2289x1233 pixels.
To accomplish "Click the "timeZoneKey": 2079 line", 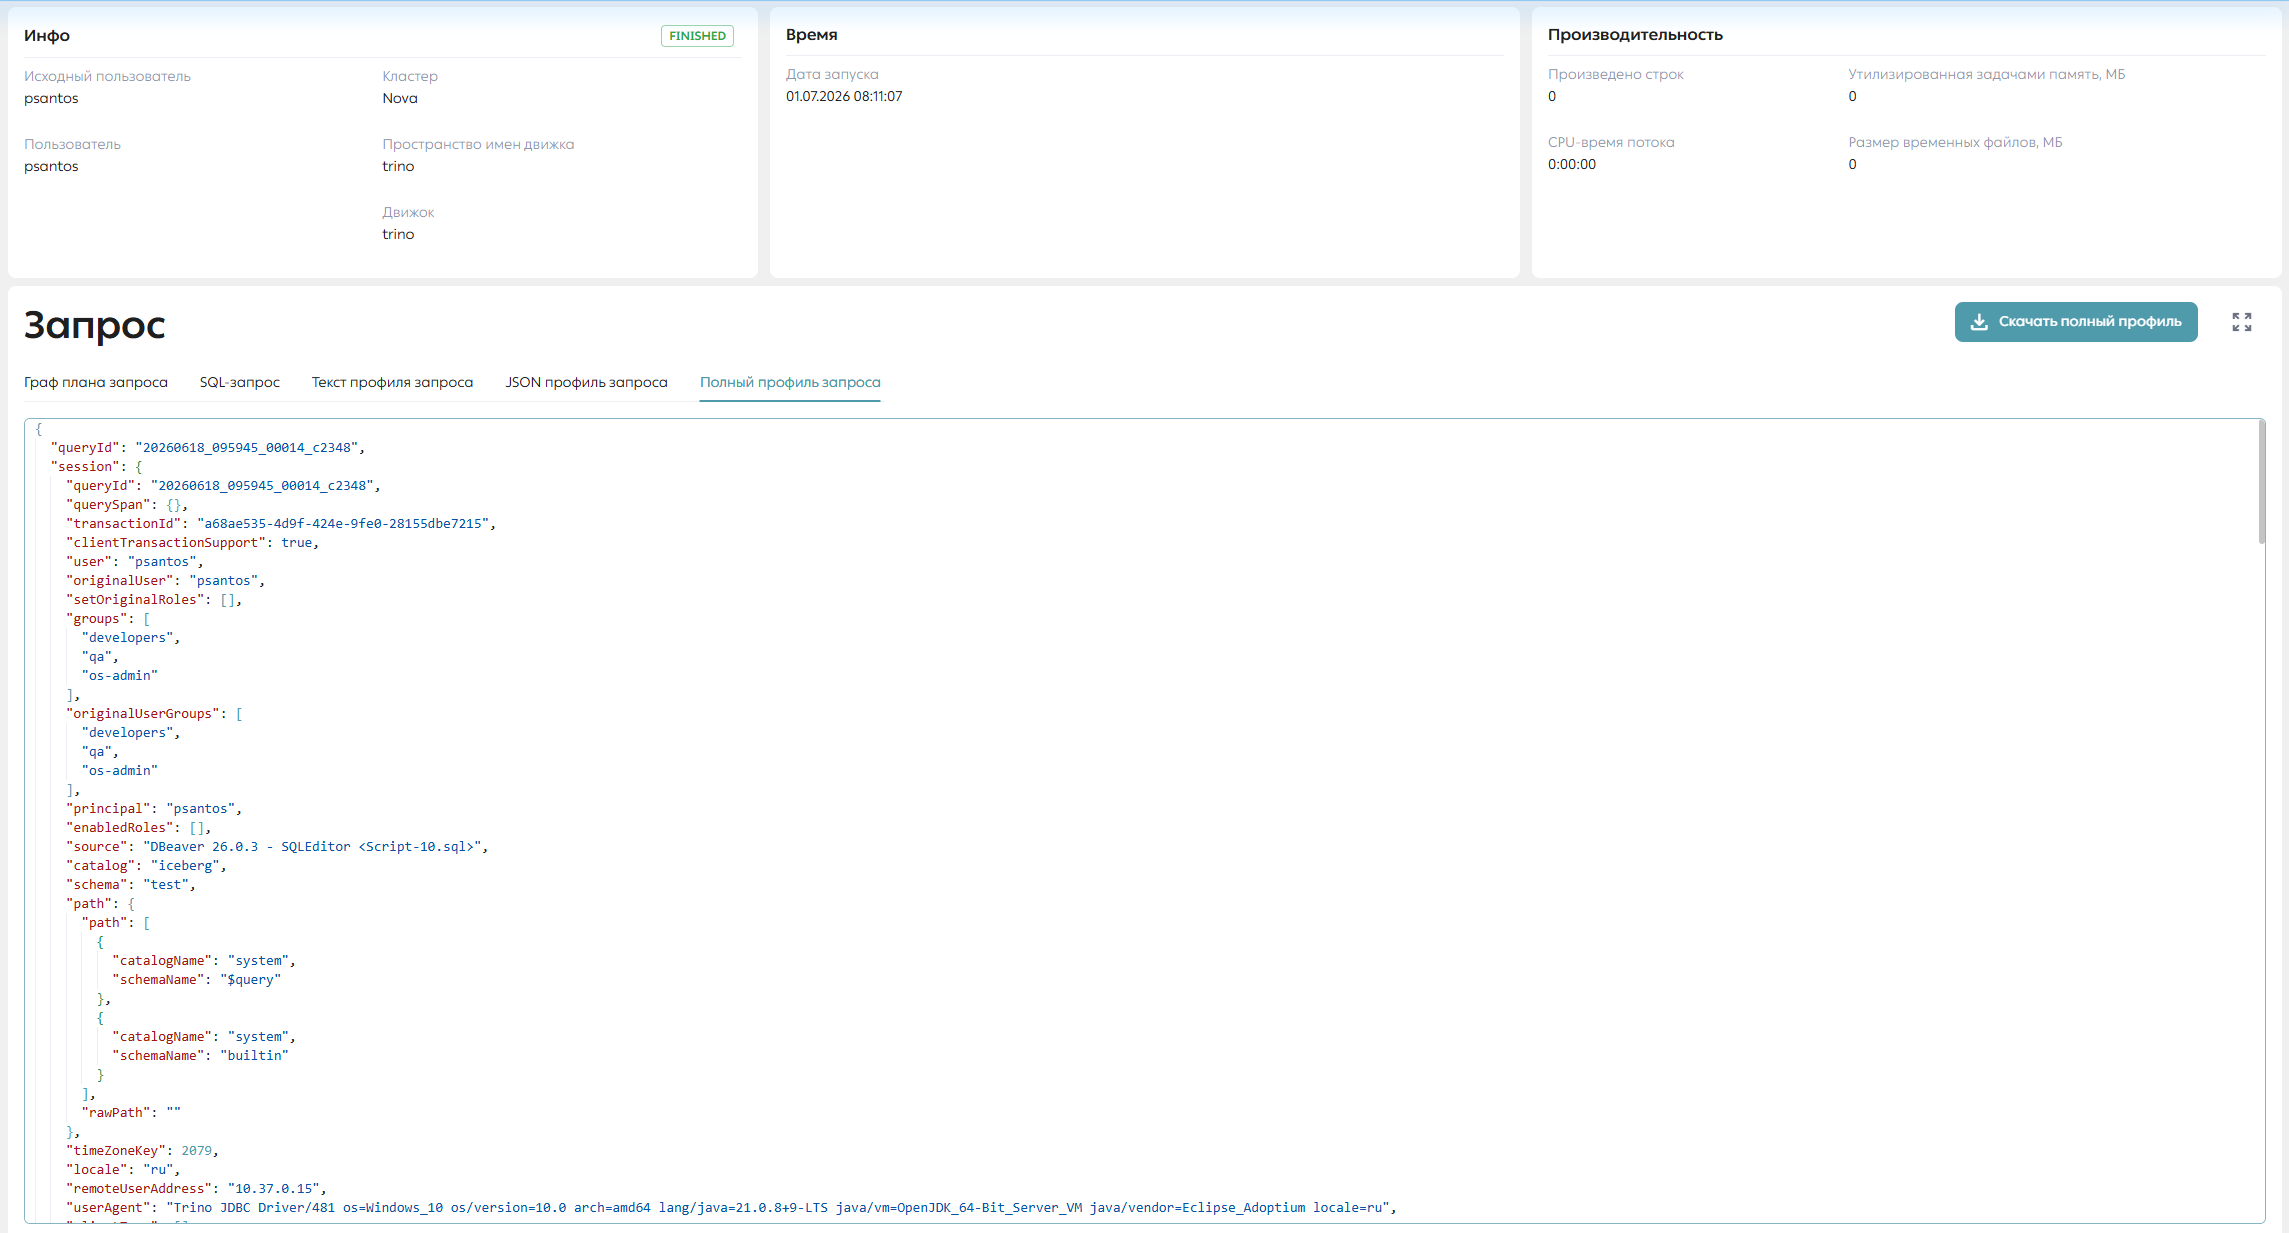I will pyautogui.click(x=142, y=1151).
